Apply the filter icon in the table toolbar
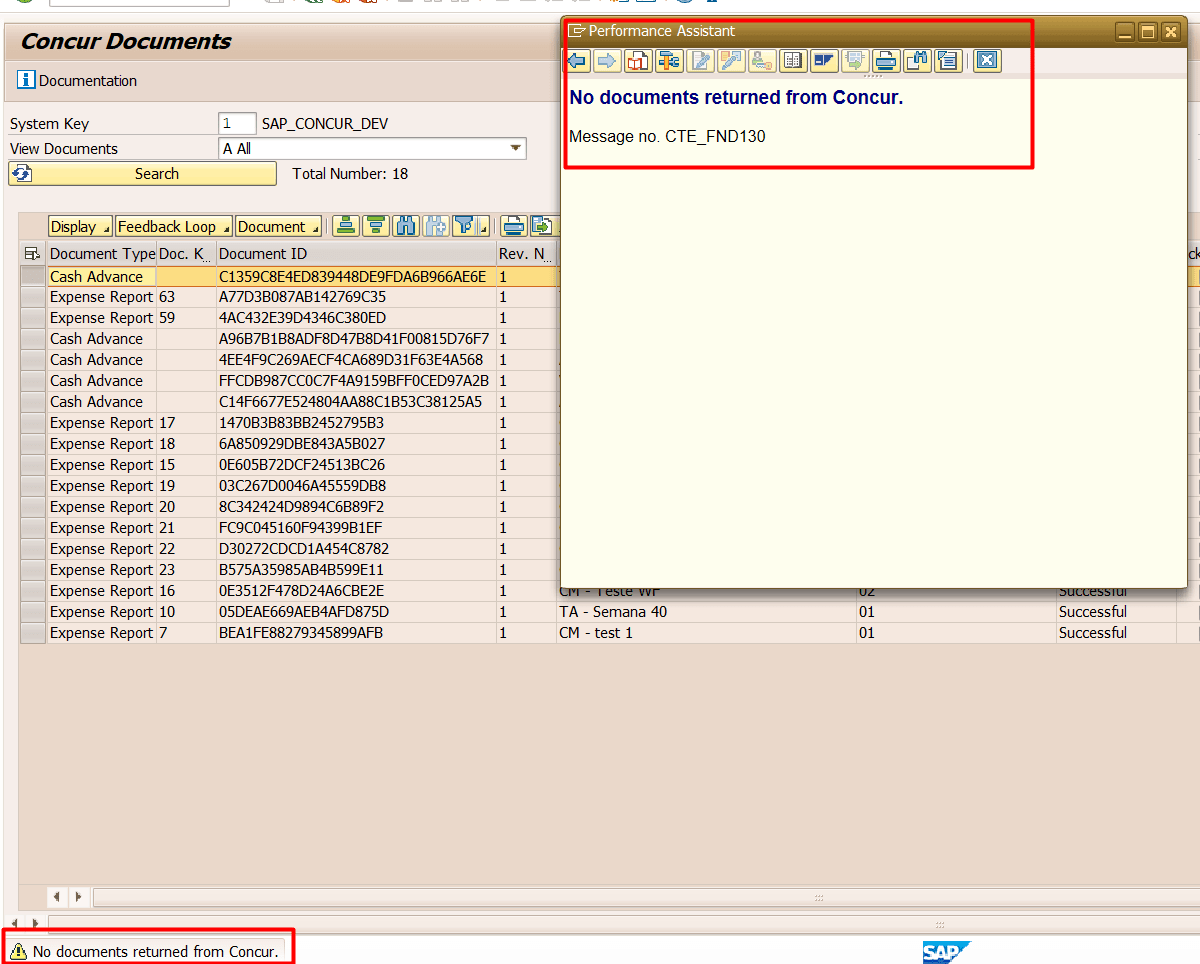This screenshot has height=964, width=1200. pos(465,226)
